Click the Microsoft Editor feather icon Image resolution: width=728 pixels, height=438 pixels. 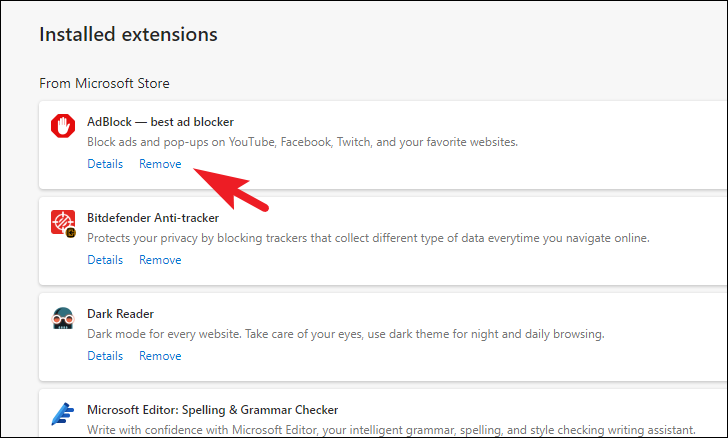click(x=63, y=414)
